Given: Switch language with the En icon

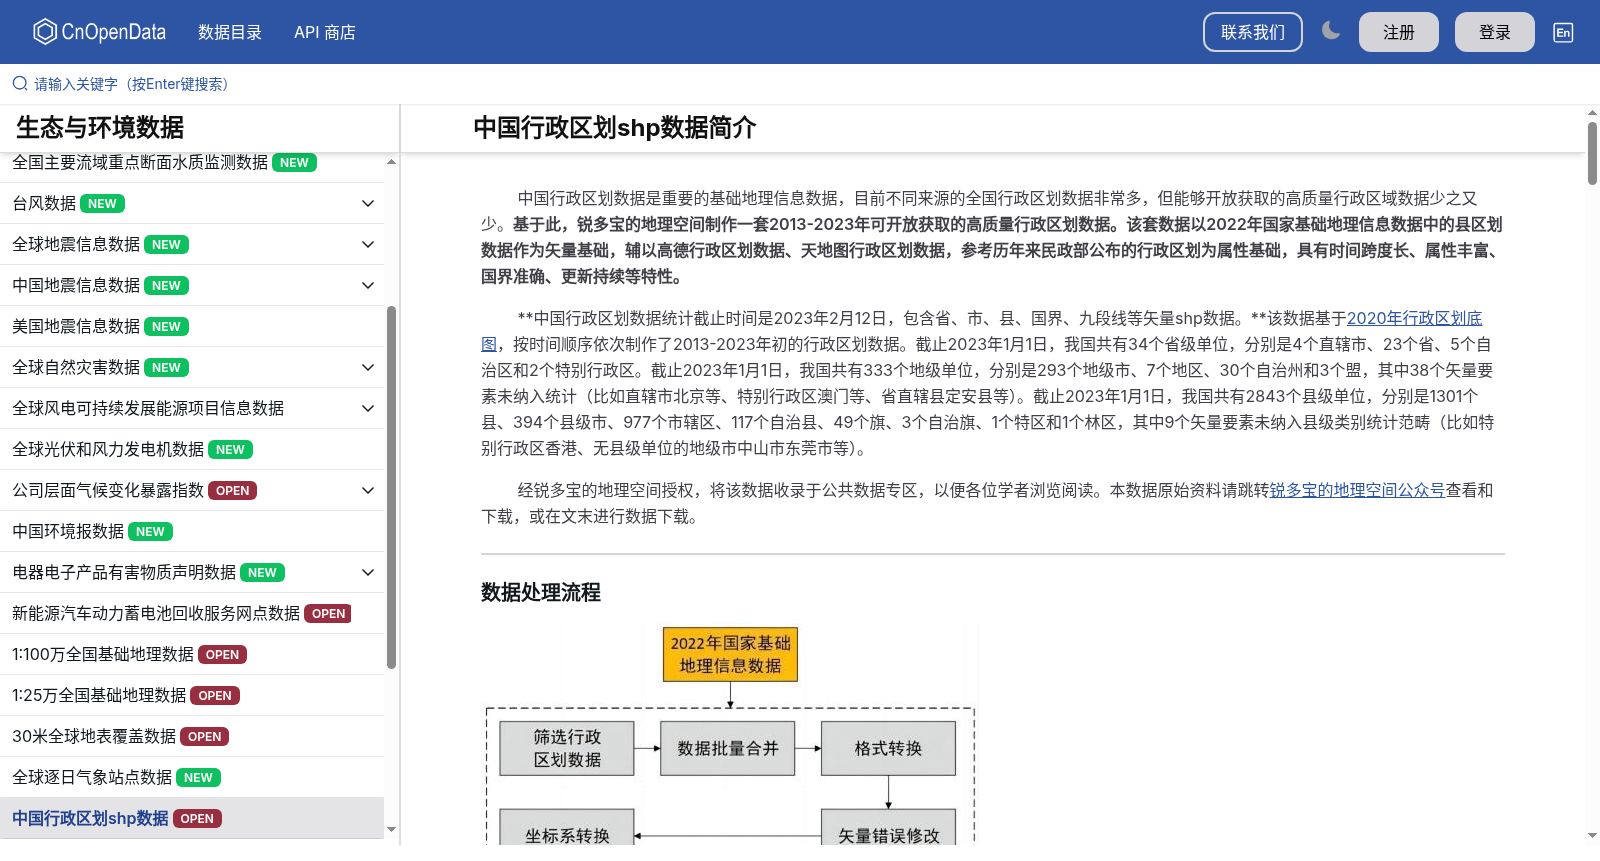Looking at the screenshot, I should pos(1563,32).
